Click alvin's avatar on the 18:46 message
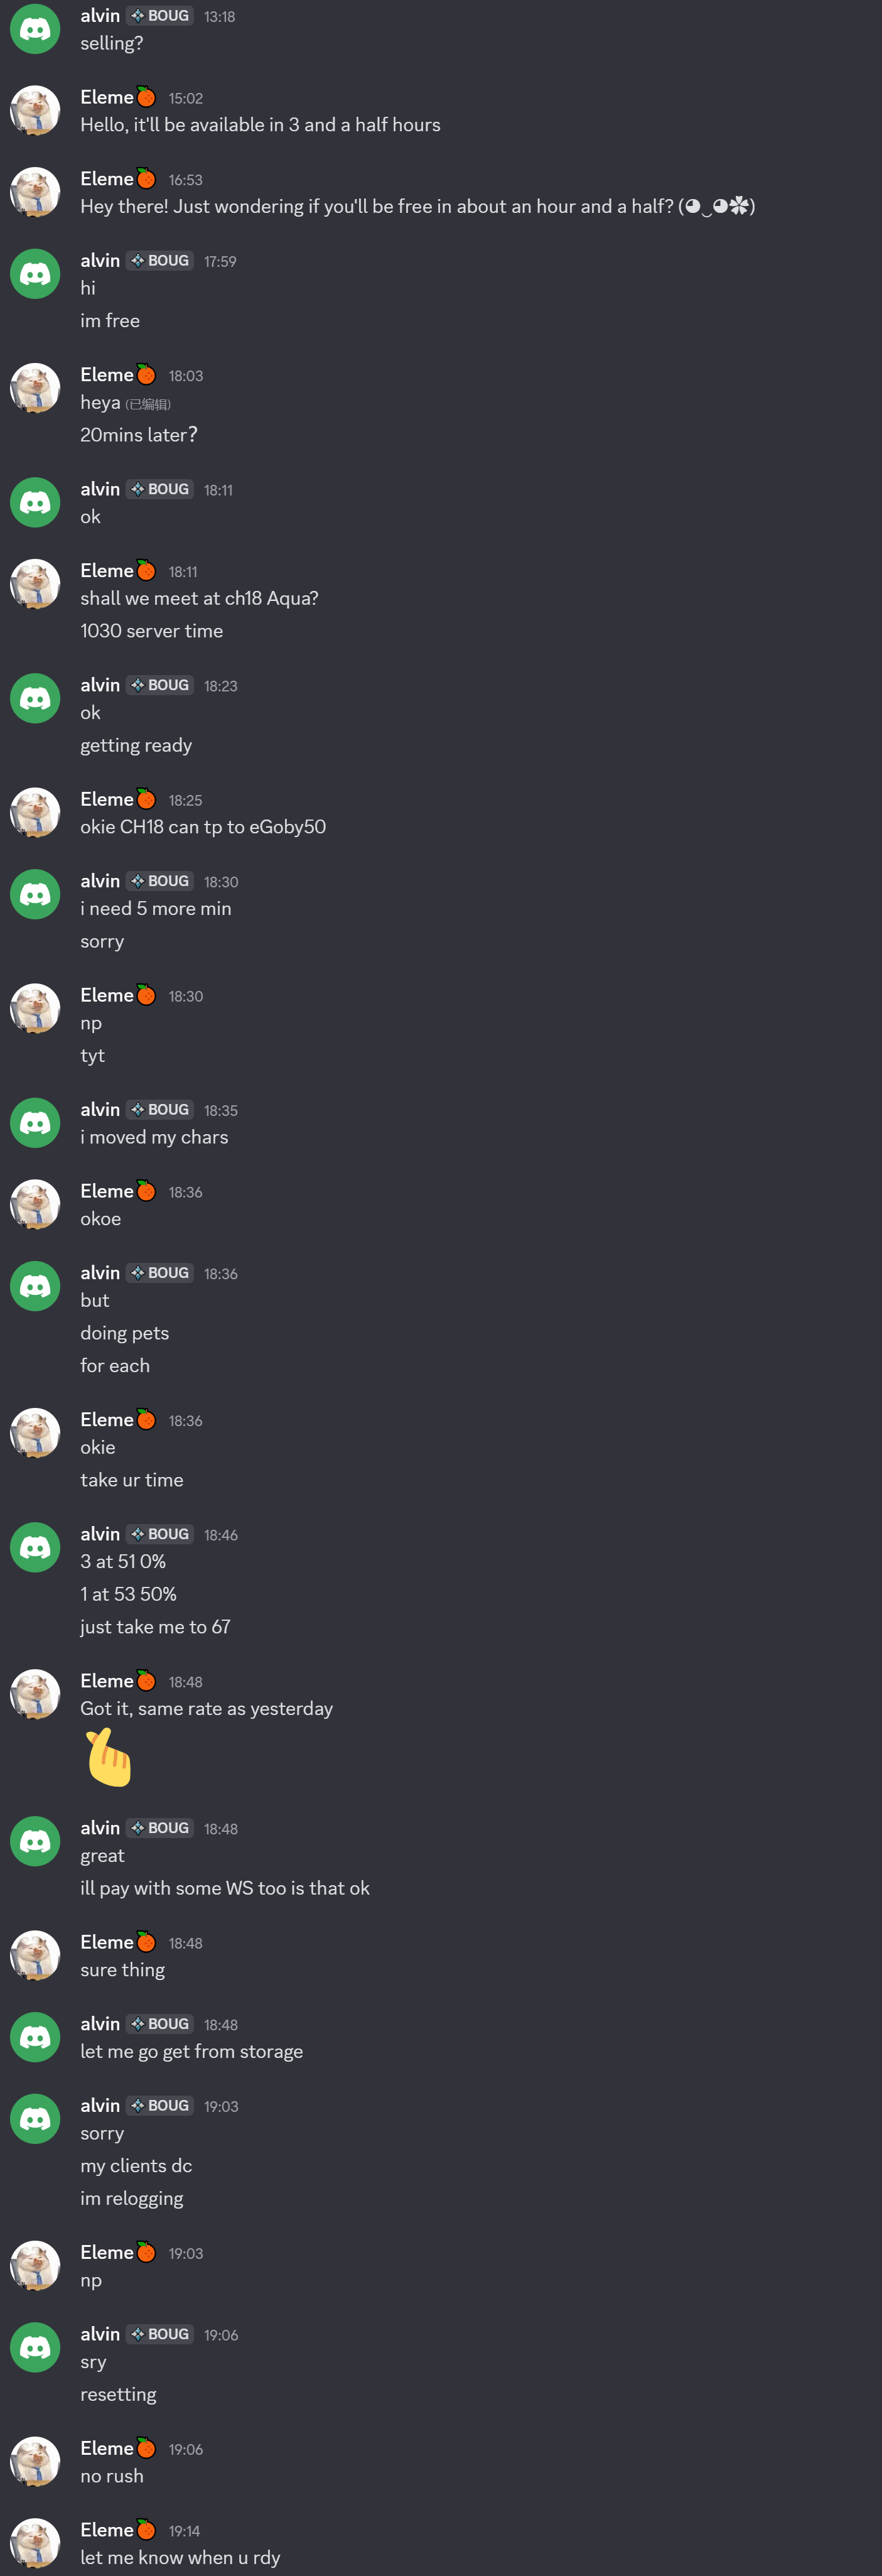Image resolution: width=882 pixels, height=2576 pixels. tap(35, 1547)
